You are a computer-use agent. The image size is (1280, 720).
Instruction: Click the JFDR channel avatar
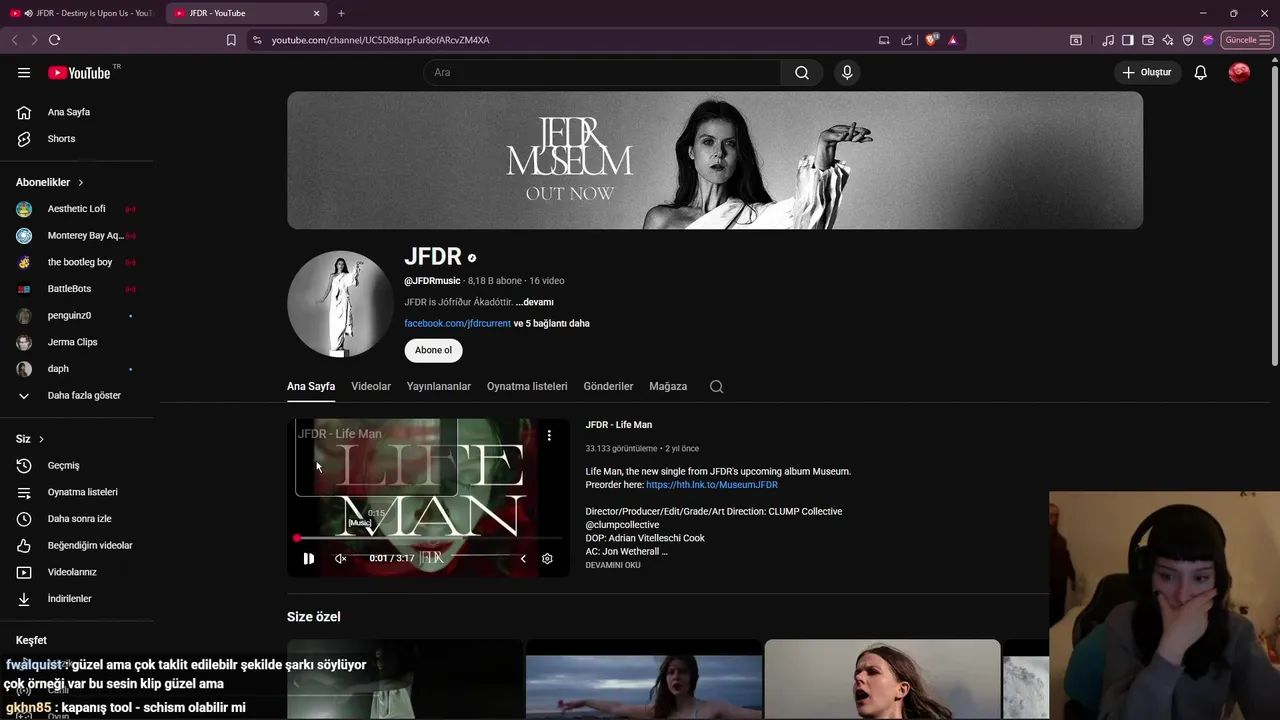(x=340, y=304)
